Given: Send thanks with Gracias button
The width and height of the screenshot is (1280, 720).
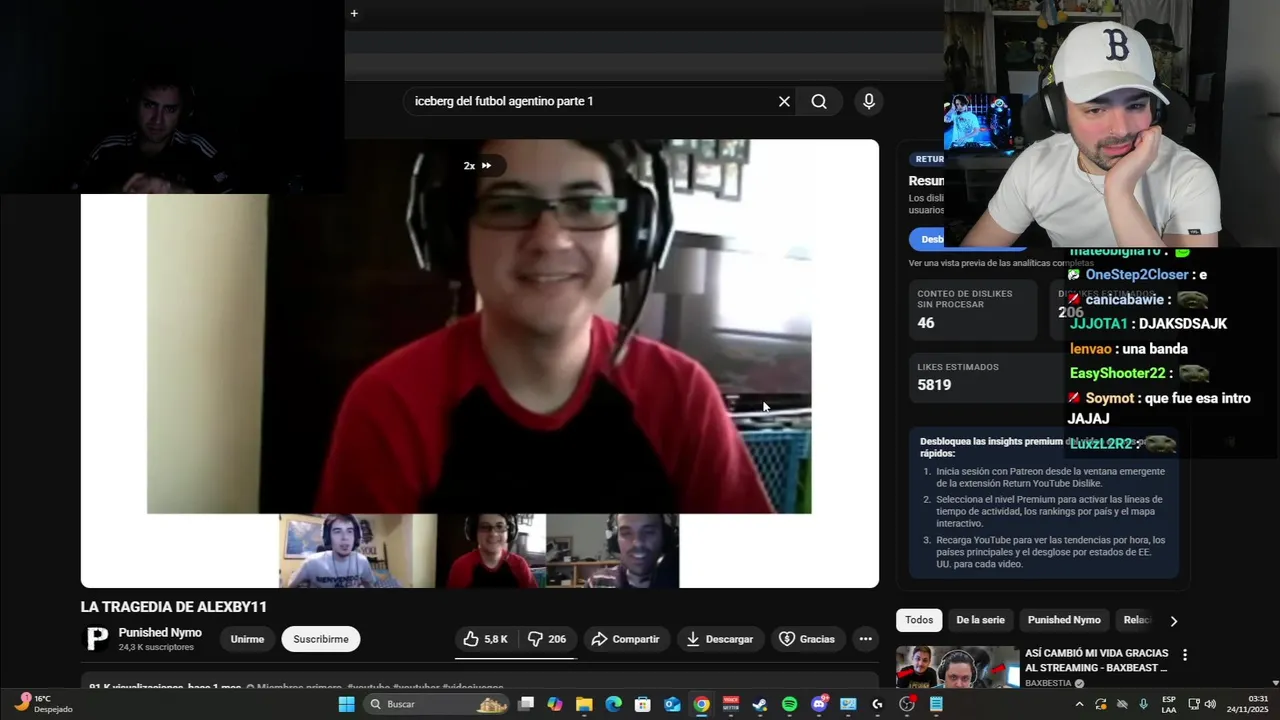Looking at the screenshot, I should 807,639.
